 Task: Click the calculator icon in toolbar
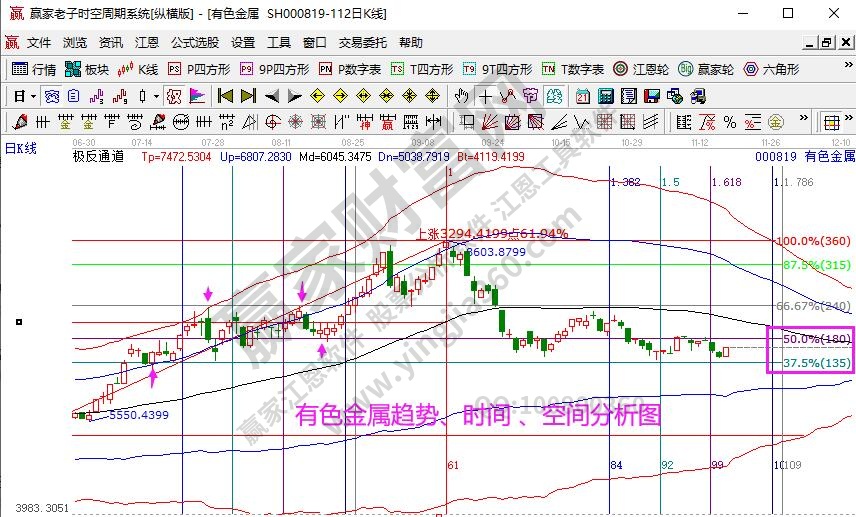pos(605,96)
